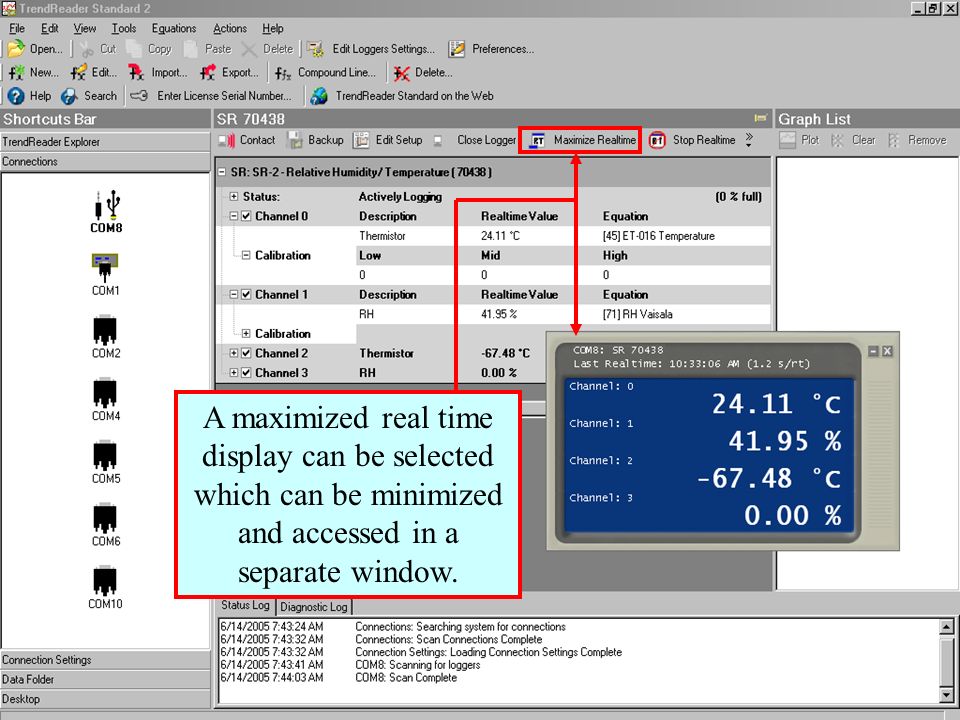Click Maximize Realtime button
The height and width of the screenshot is (720, 960).
580,140
